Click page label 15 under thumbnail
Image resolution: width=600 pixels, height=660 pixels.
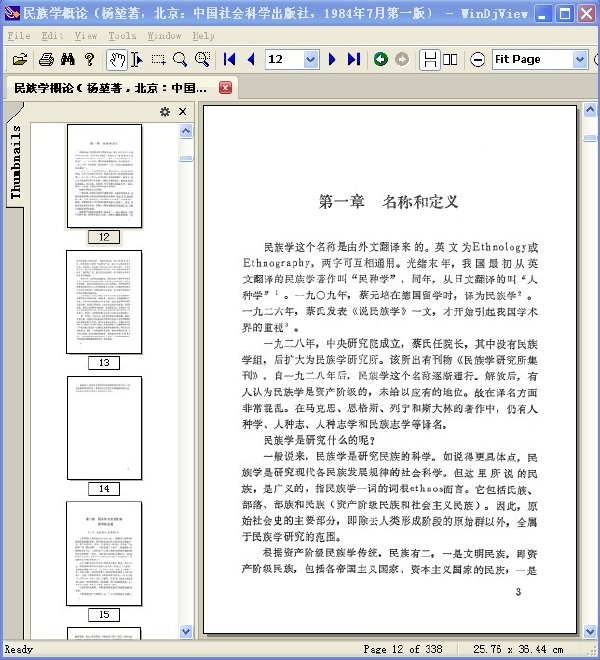[x=104, y=615]
